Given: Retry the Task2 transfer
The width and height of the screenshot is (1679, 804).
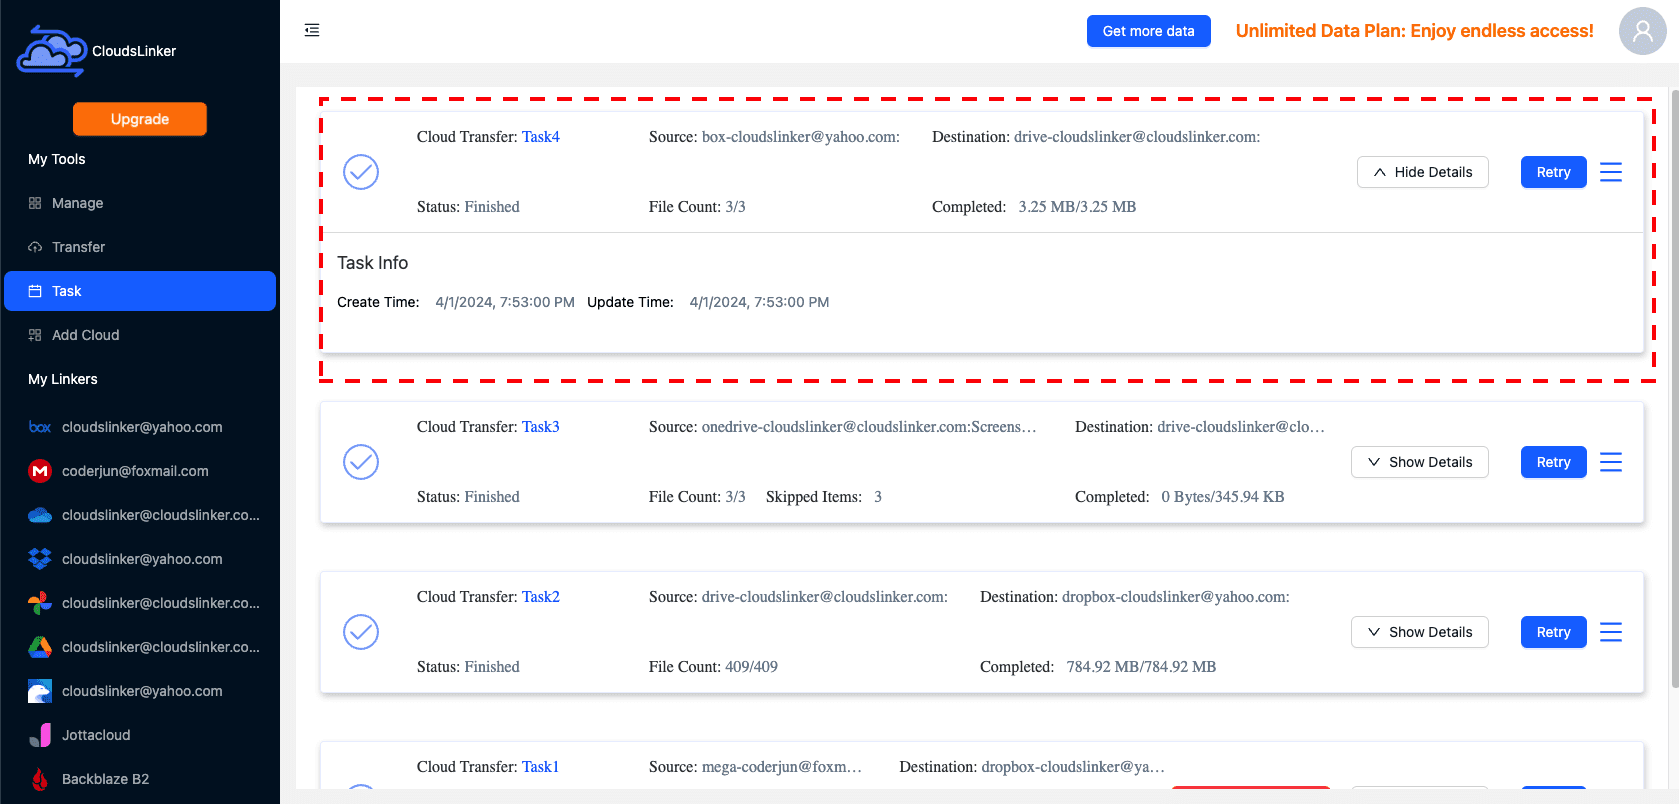Looking at the screenshot, I should coord(1553,632).
